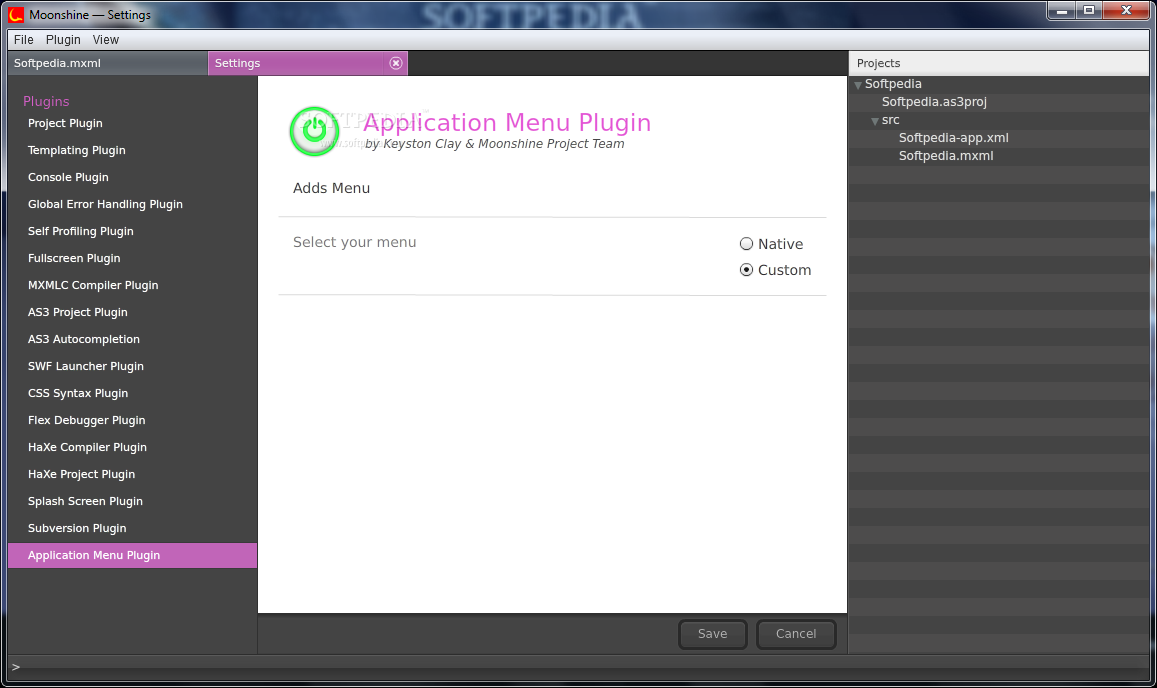Open the File menu
This screenshot has width=1157, height=688.
pyautogui.click(x=24, y=40)
